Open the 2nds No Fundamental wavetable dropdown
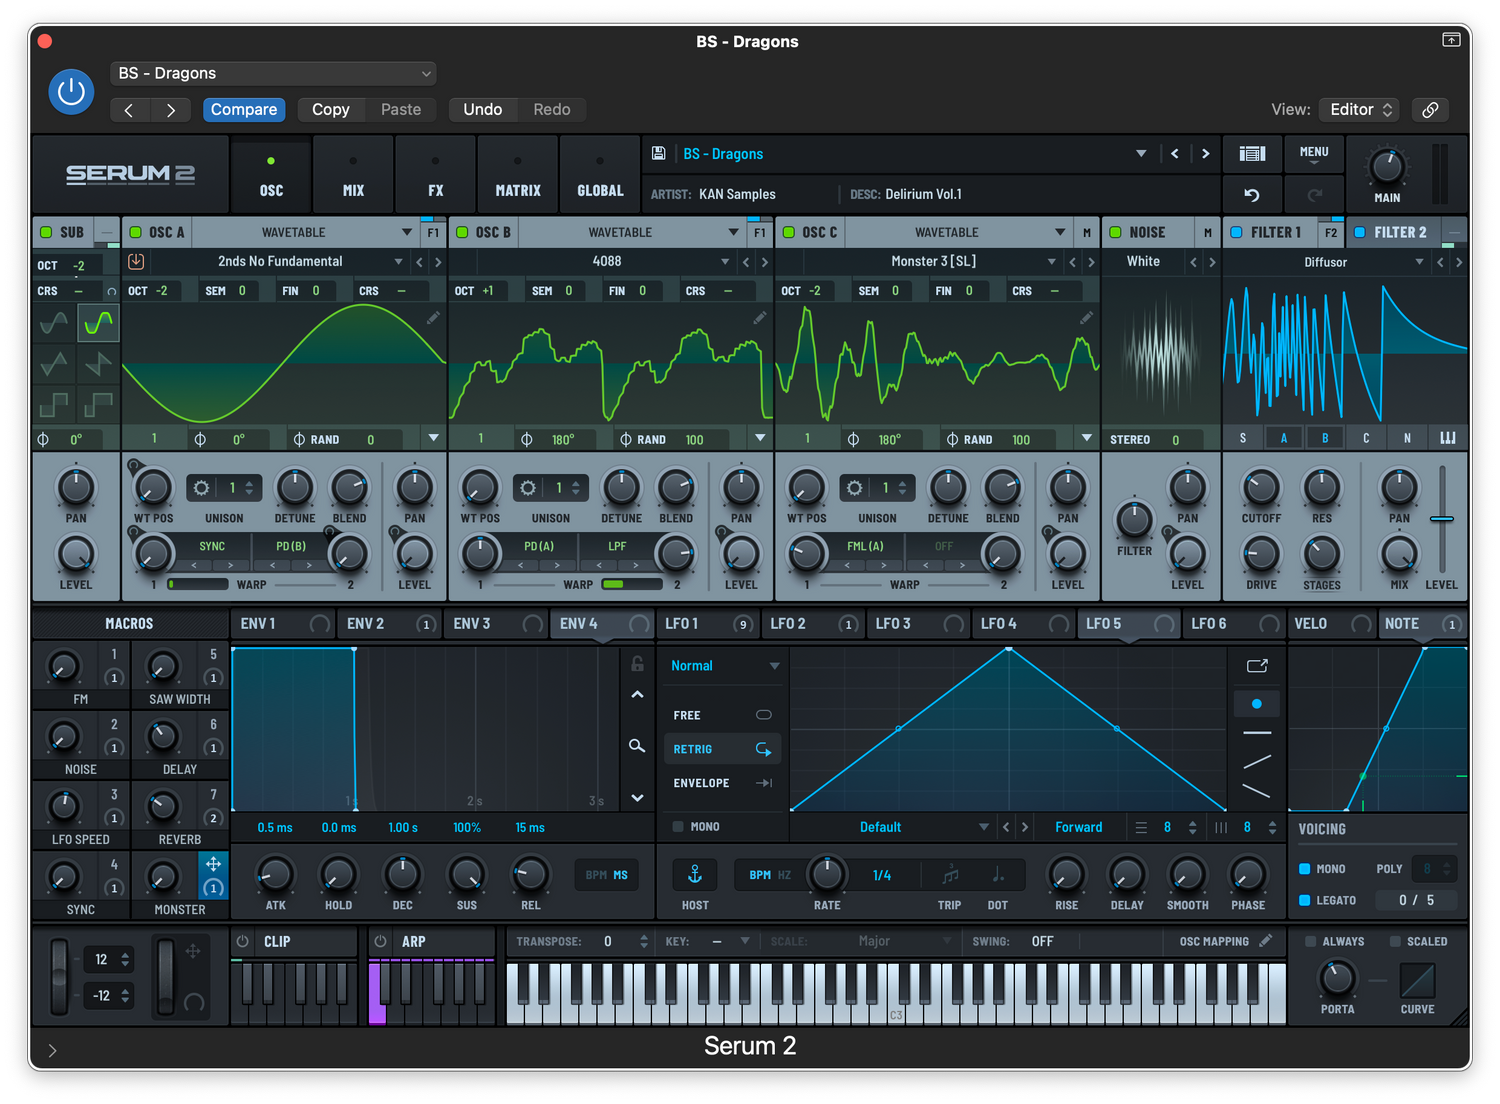The width and height of the screenshot is (1500, 1104). [x=280, y=262]
